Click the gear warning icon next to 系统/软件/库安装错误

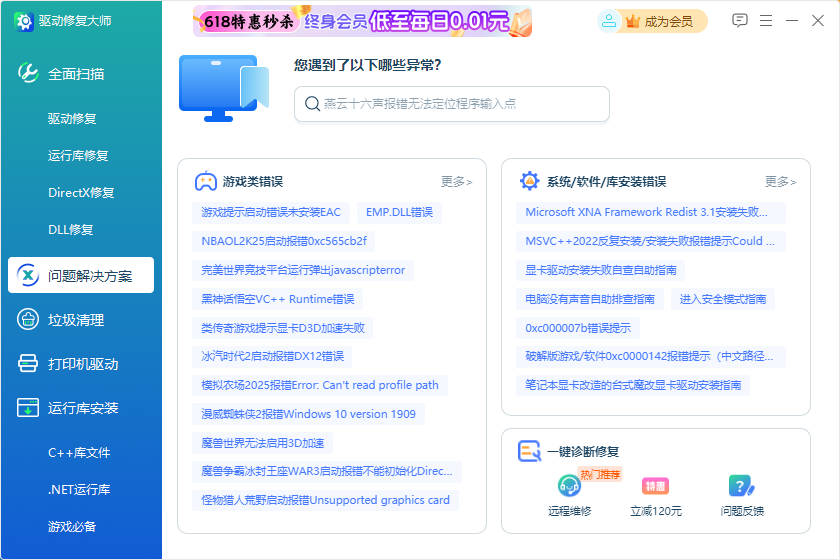pos(529,181)
